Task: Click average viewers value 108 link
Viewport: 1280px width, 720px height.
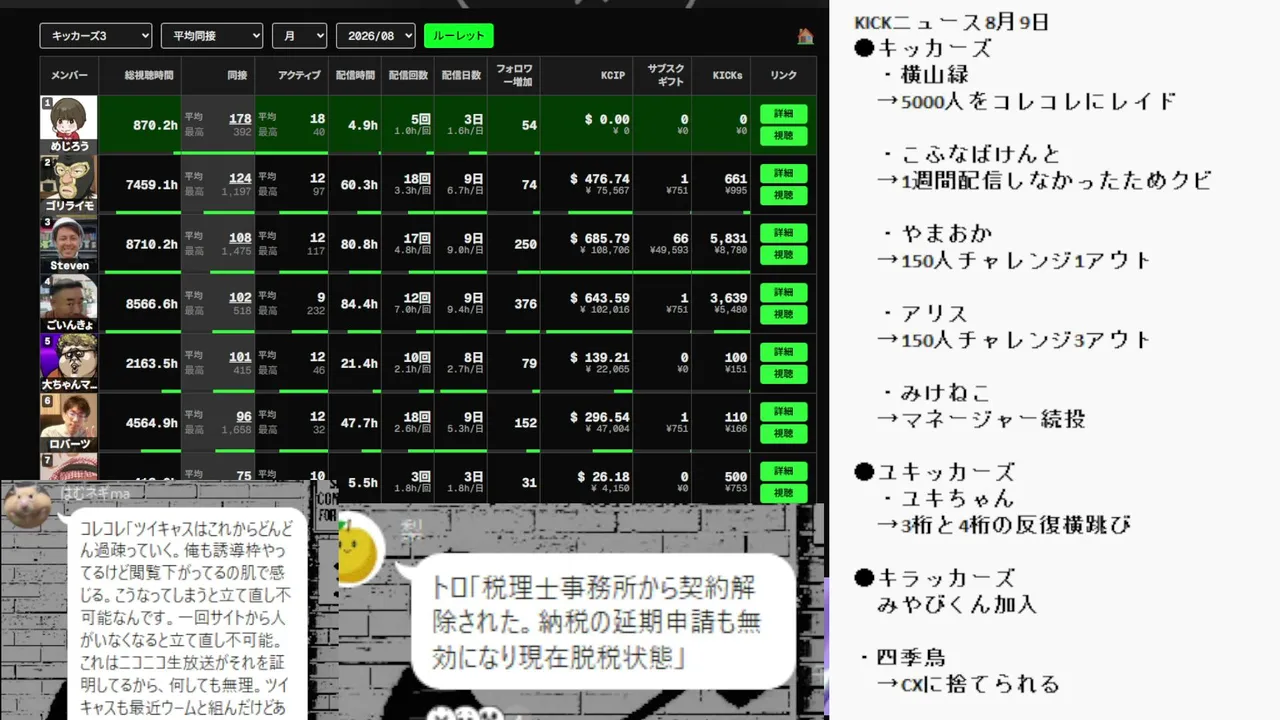Action: point(240,238)
